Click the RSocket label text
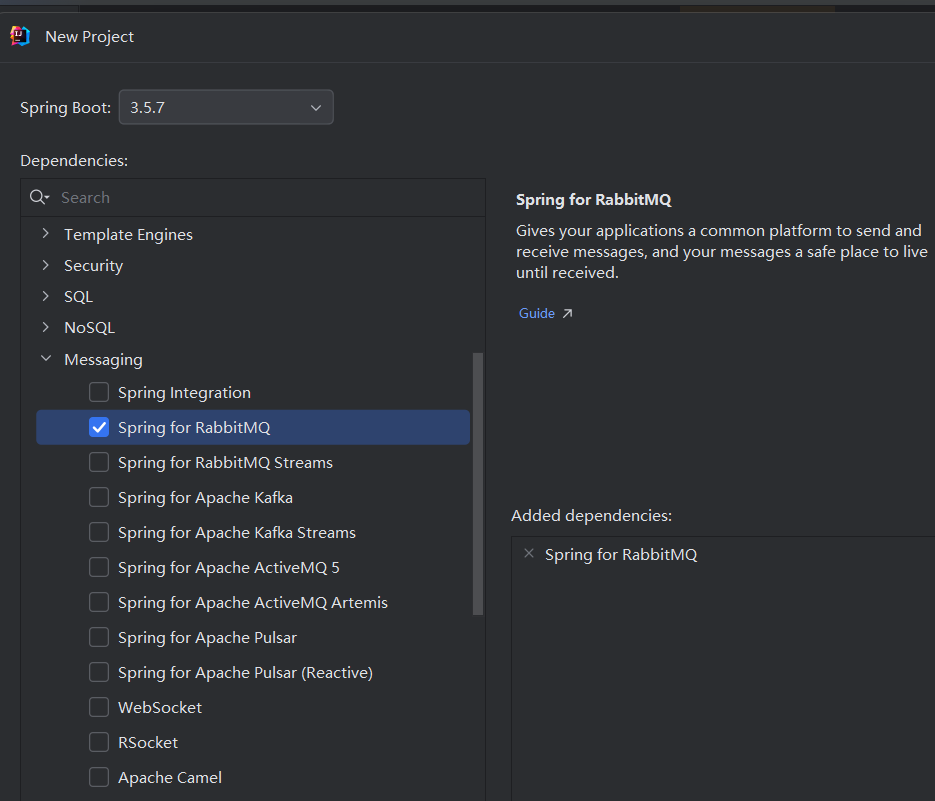The width and height of the screenshot is (935, 801). pyautogui.click(x=148, y=743)
